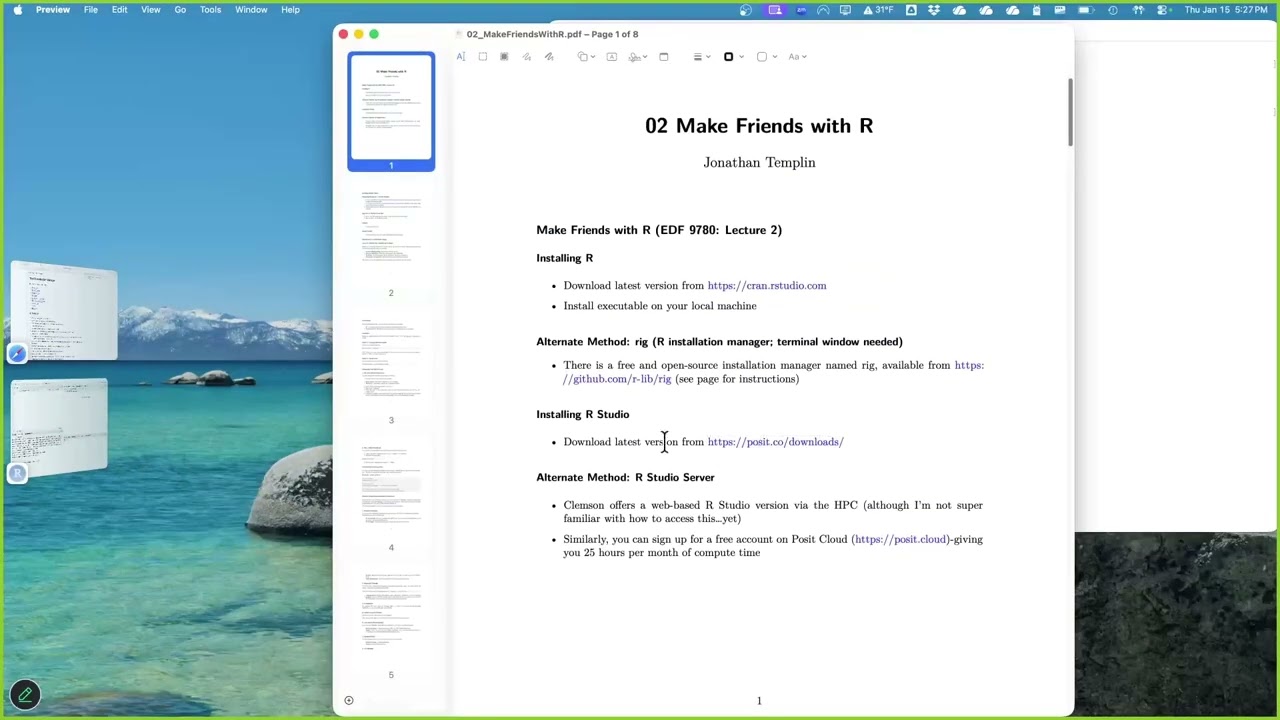Select the Sketch tool

coord(527,57)
